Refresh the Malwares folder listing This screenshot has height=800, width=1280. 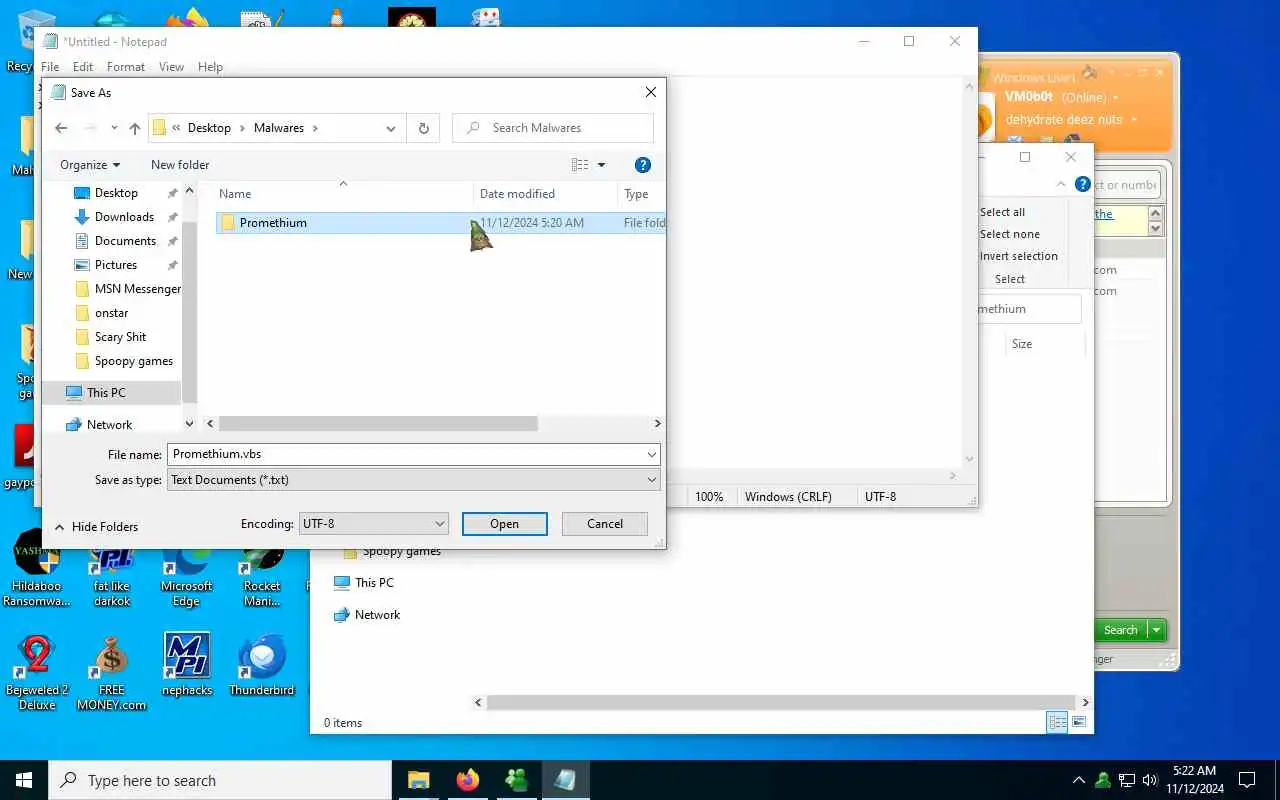click(423, 128)
